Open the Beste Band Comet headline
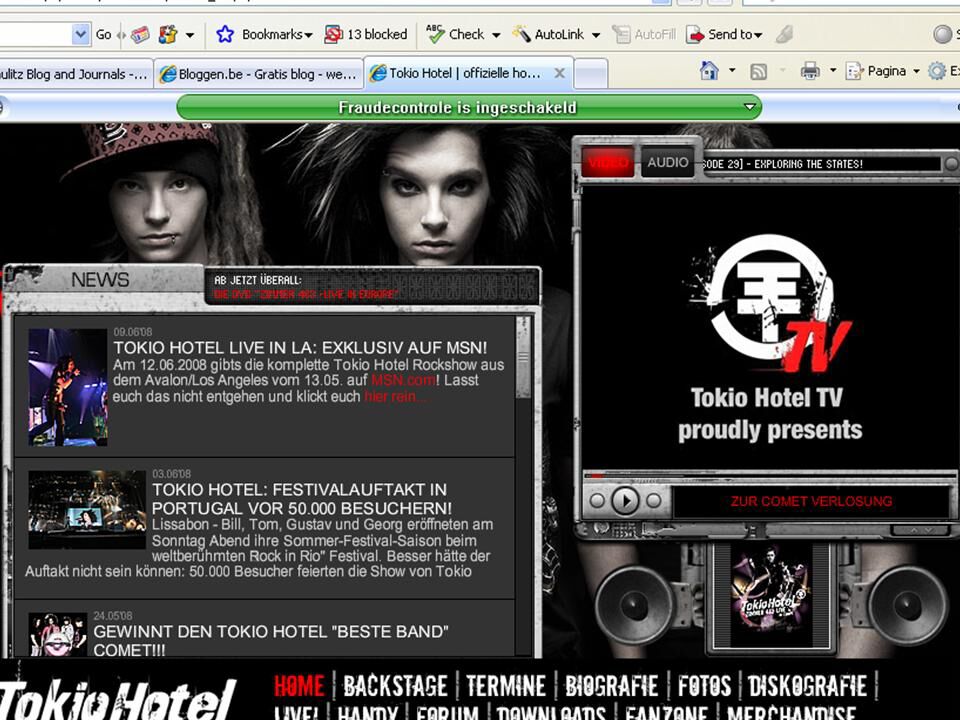Screen dimensions: 960x720 (271, 640)
